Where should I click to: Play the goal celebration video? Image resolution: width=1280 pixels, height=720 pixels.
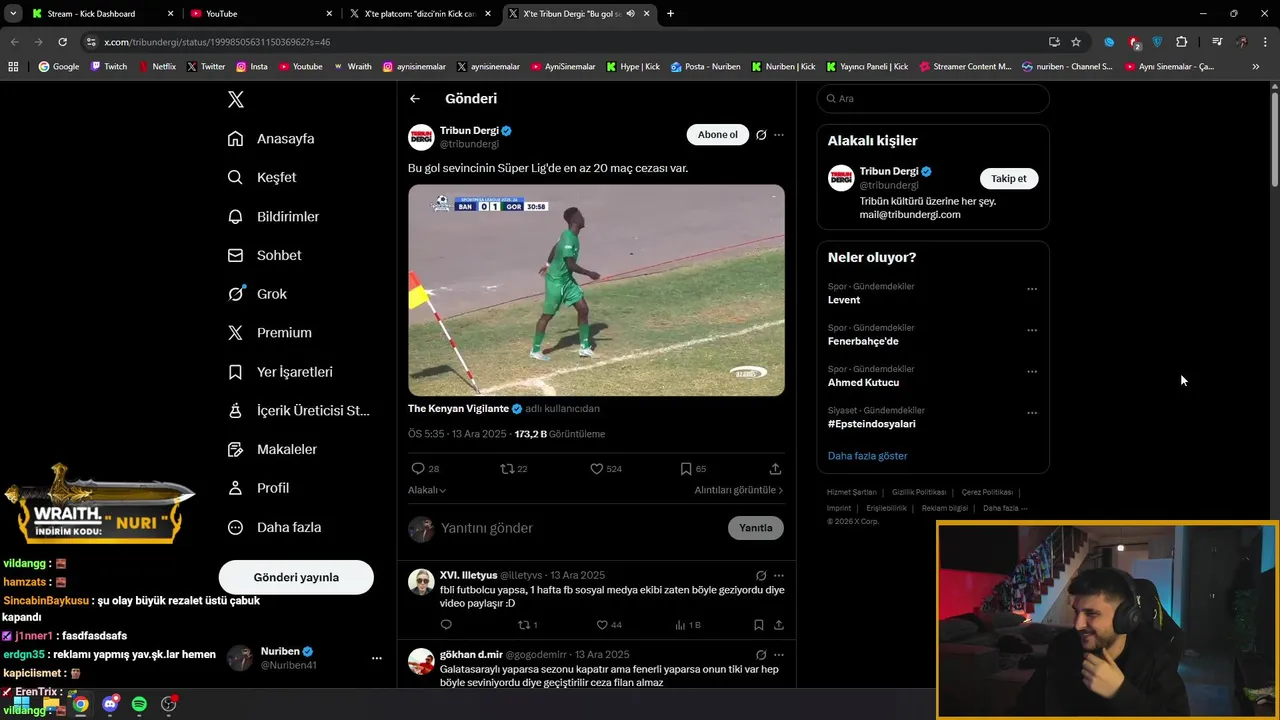pos(596,290)
